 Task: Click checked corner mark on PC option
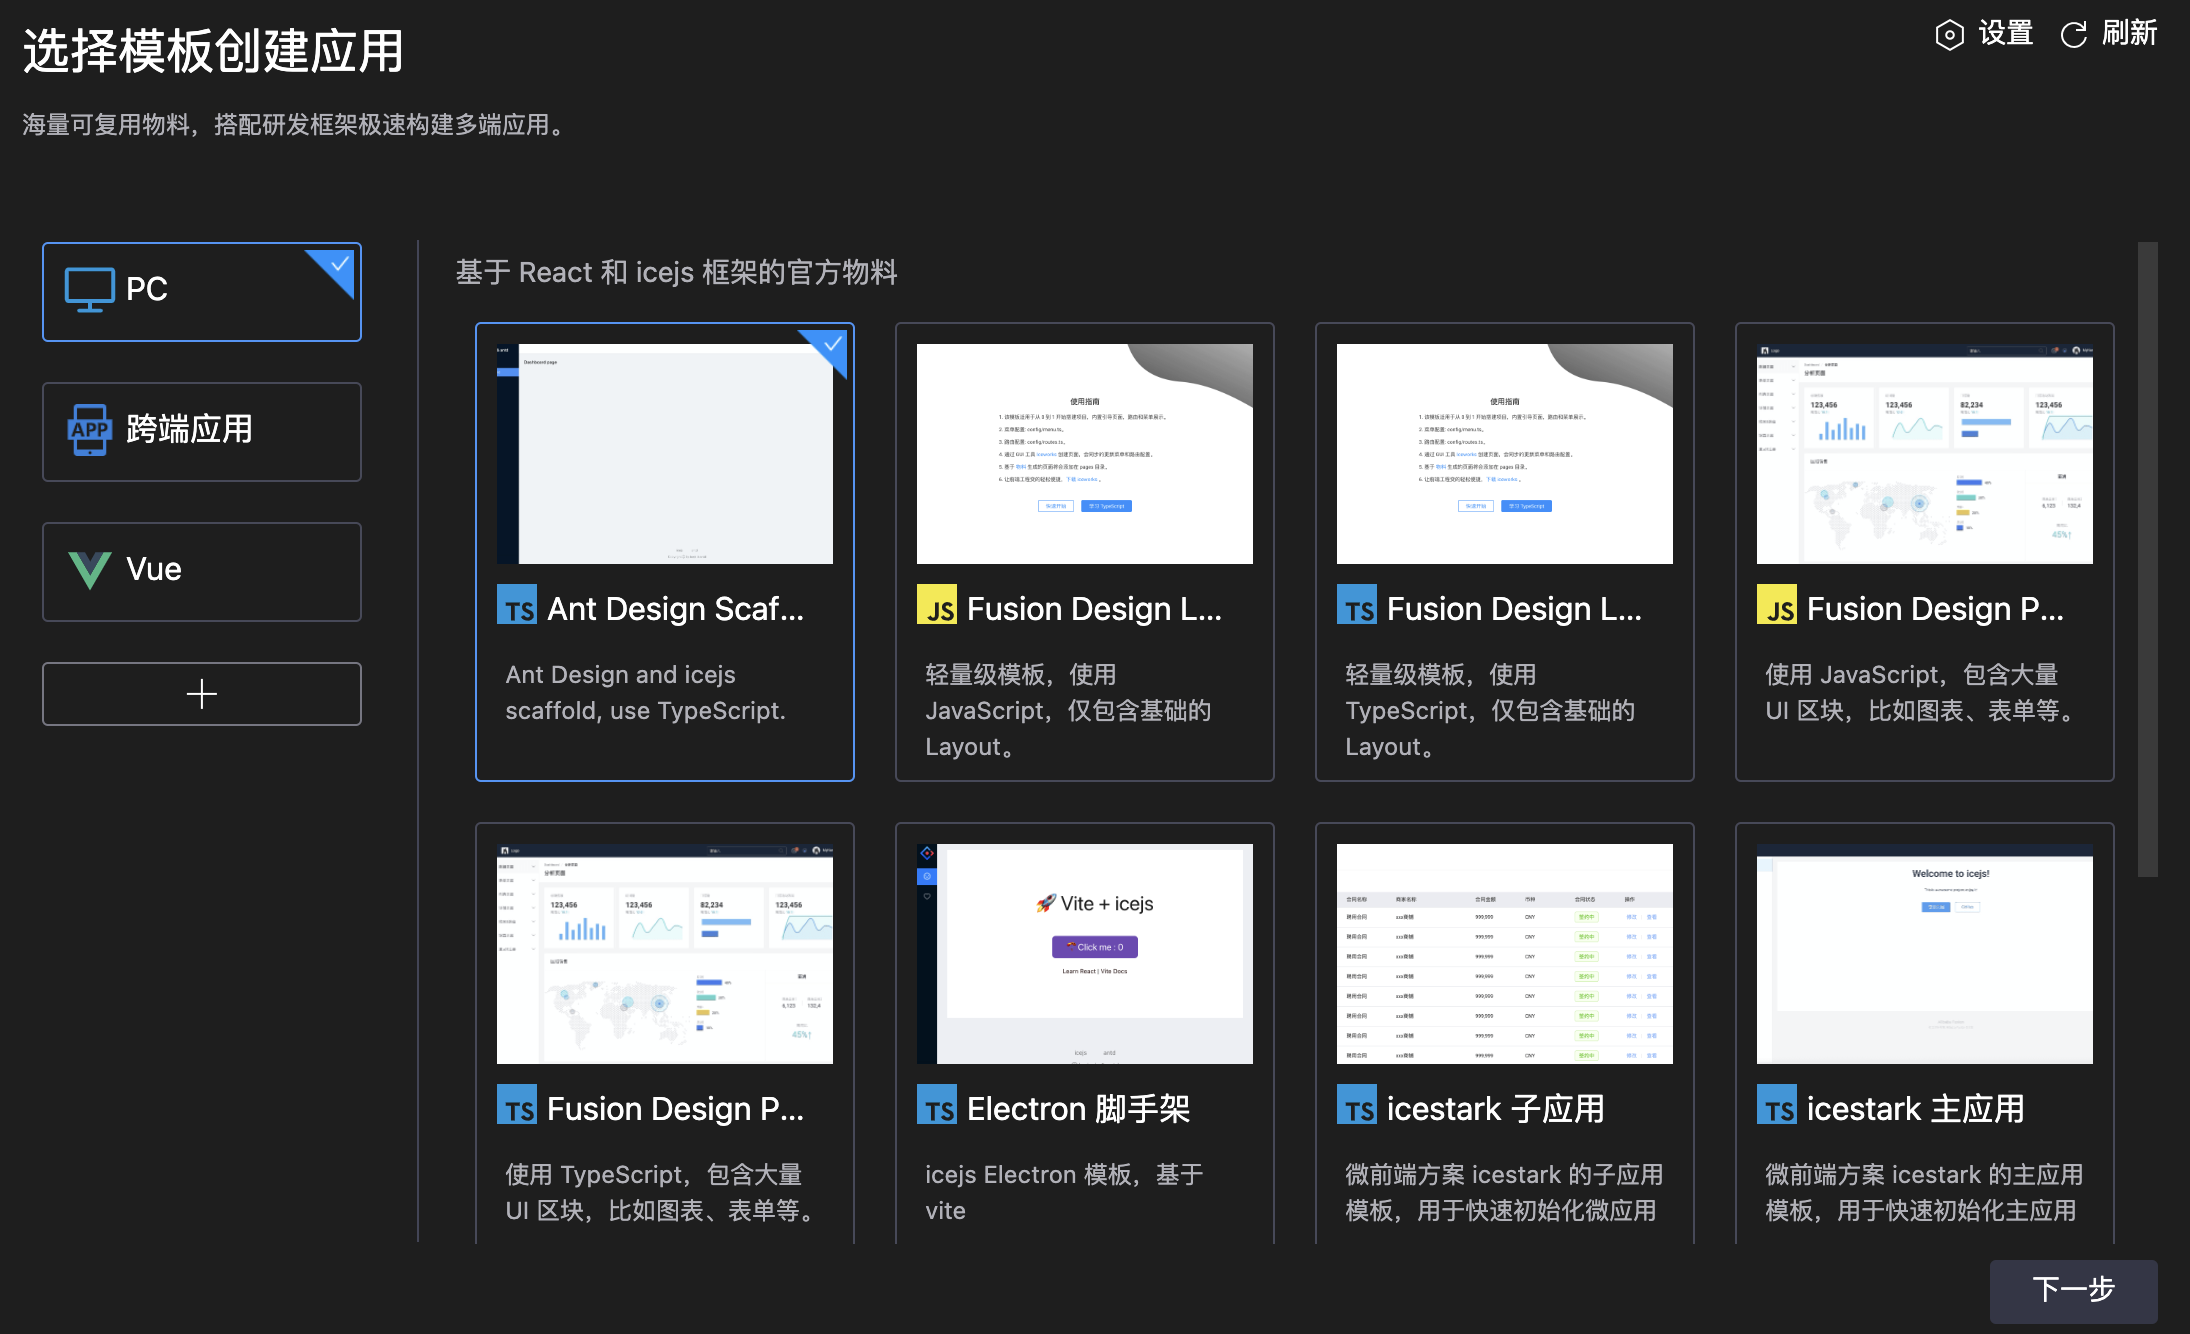(340, 264)
